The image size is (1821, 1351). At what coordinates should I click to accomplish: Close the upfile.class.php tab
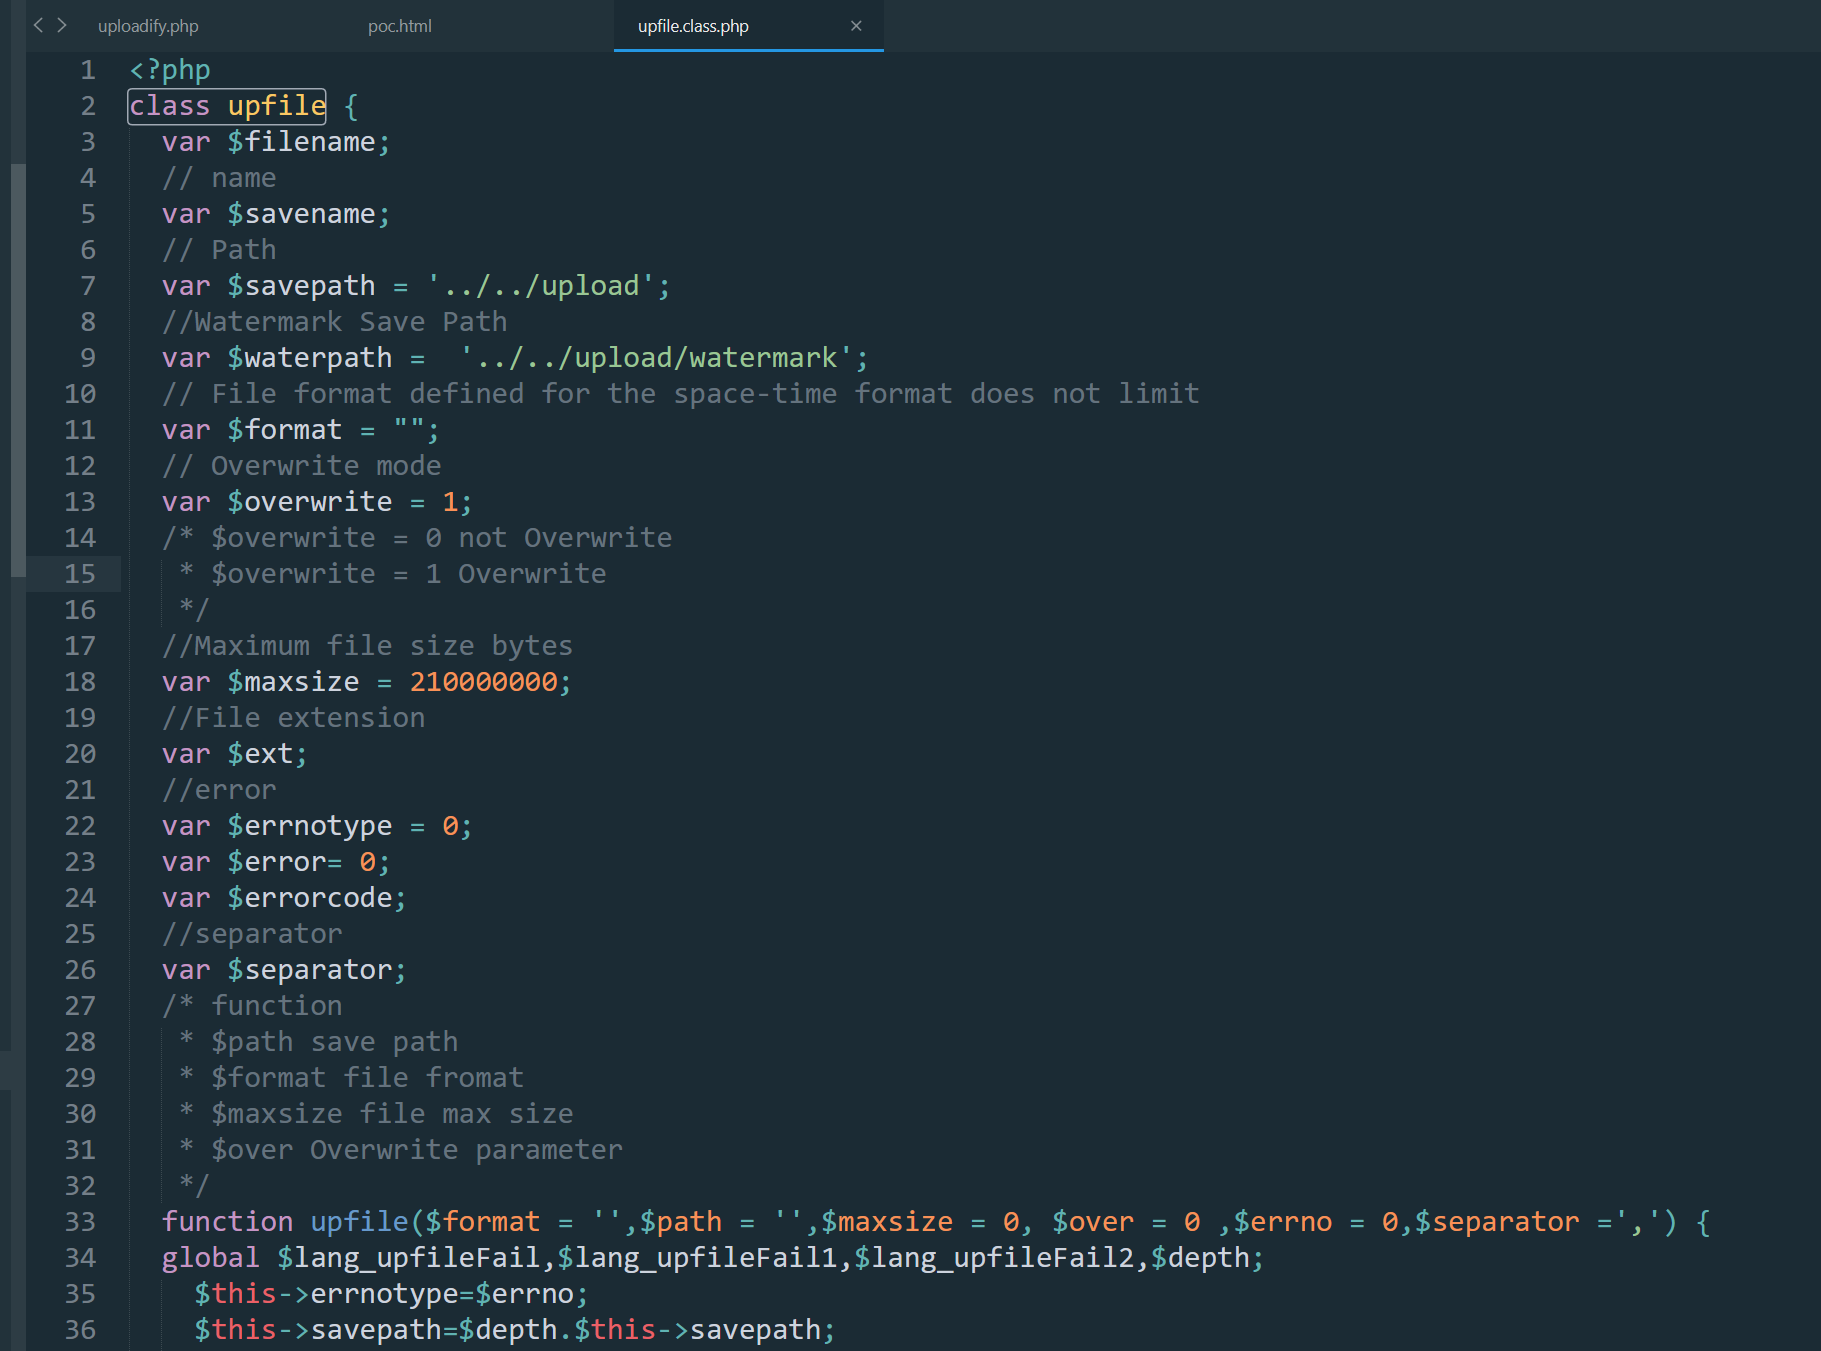(856, 26)
